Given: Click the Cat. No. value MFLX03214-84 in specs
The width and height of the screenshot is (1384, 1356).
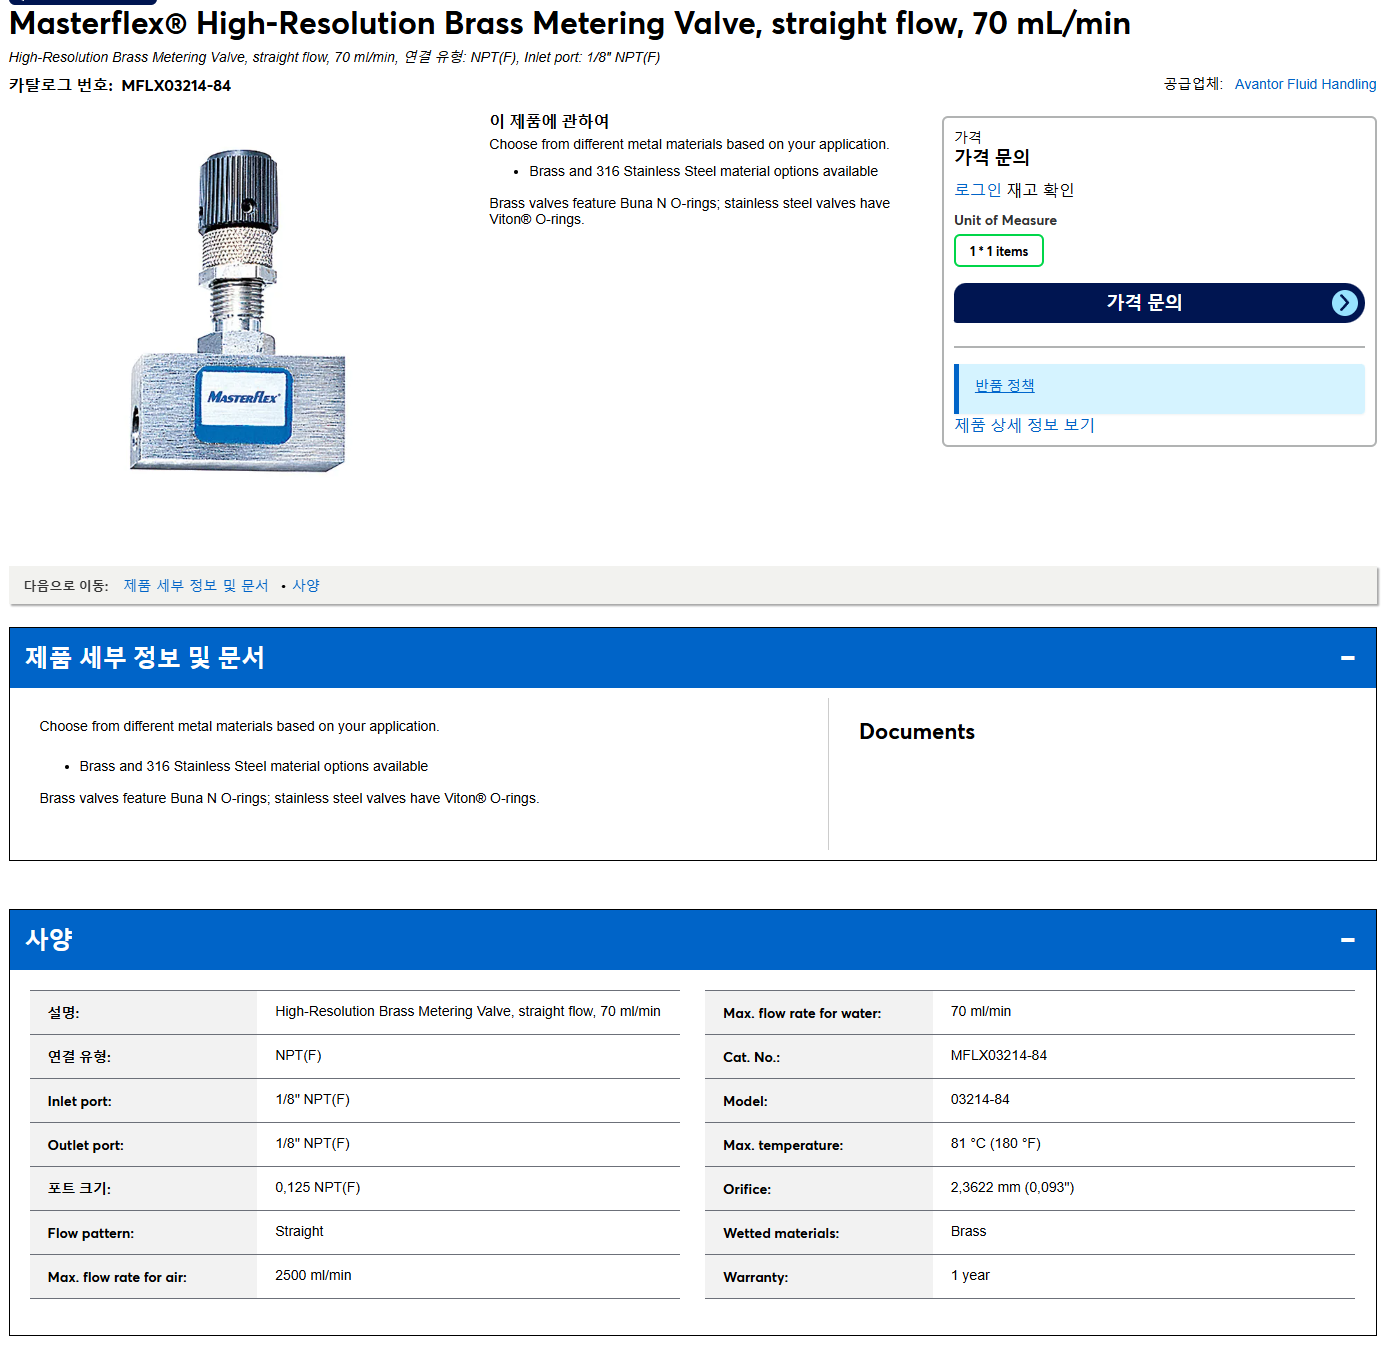Looking at the screenshot, I should pos(998,1056).
